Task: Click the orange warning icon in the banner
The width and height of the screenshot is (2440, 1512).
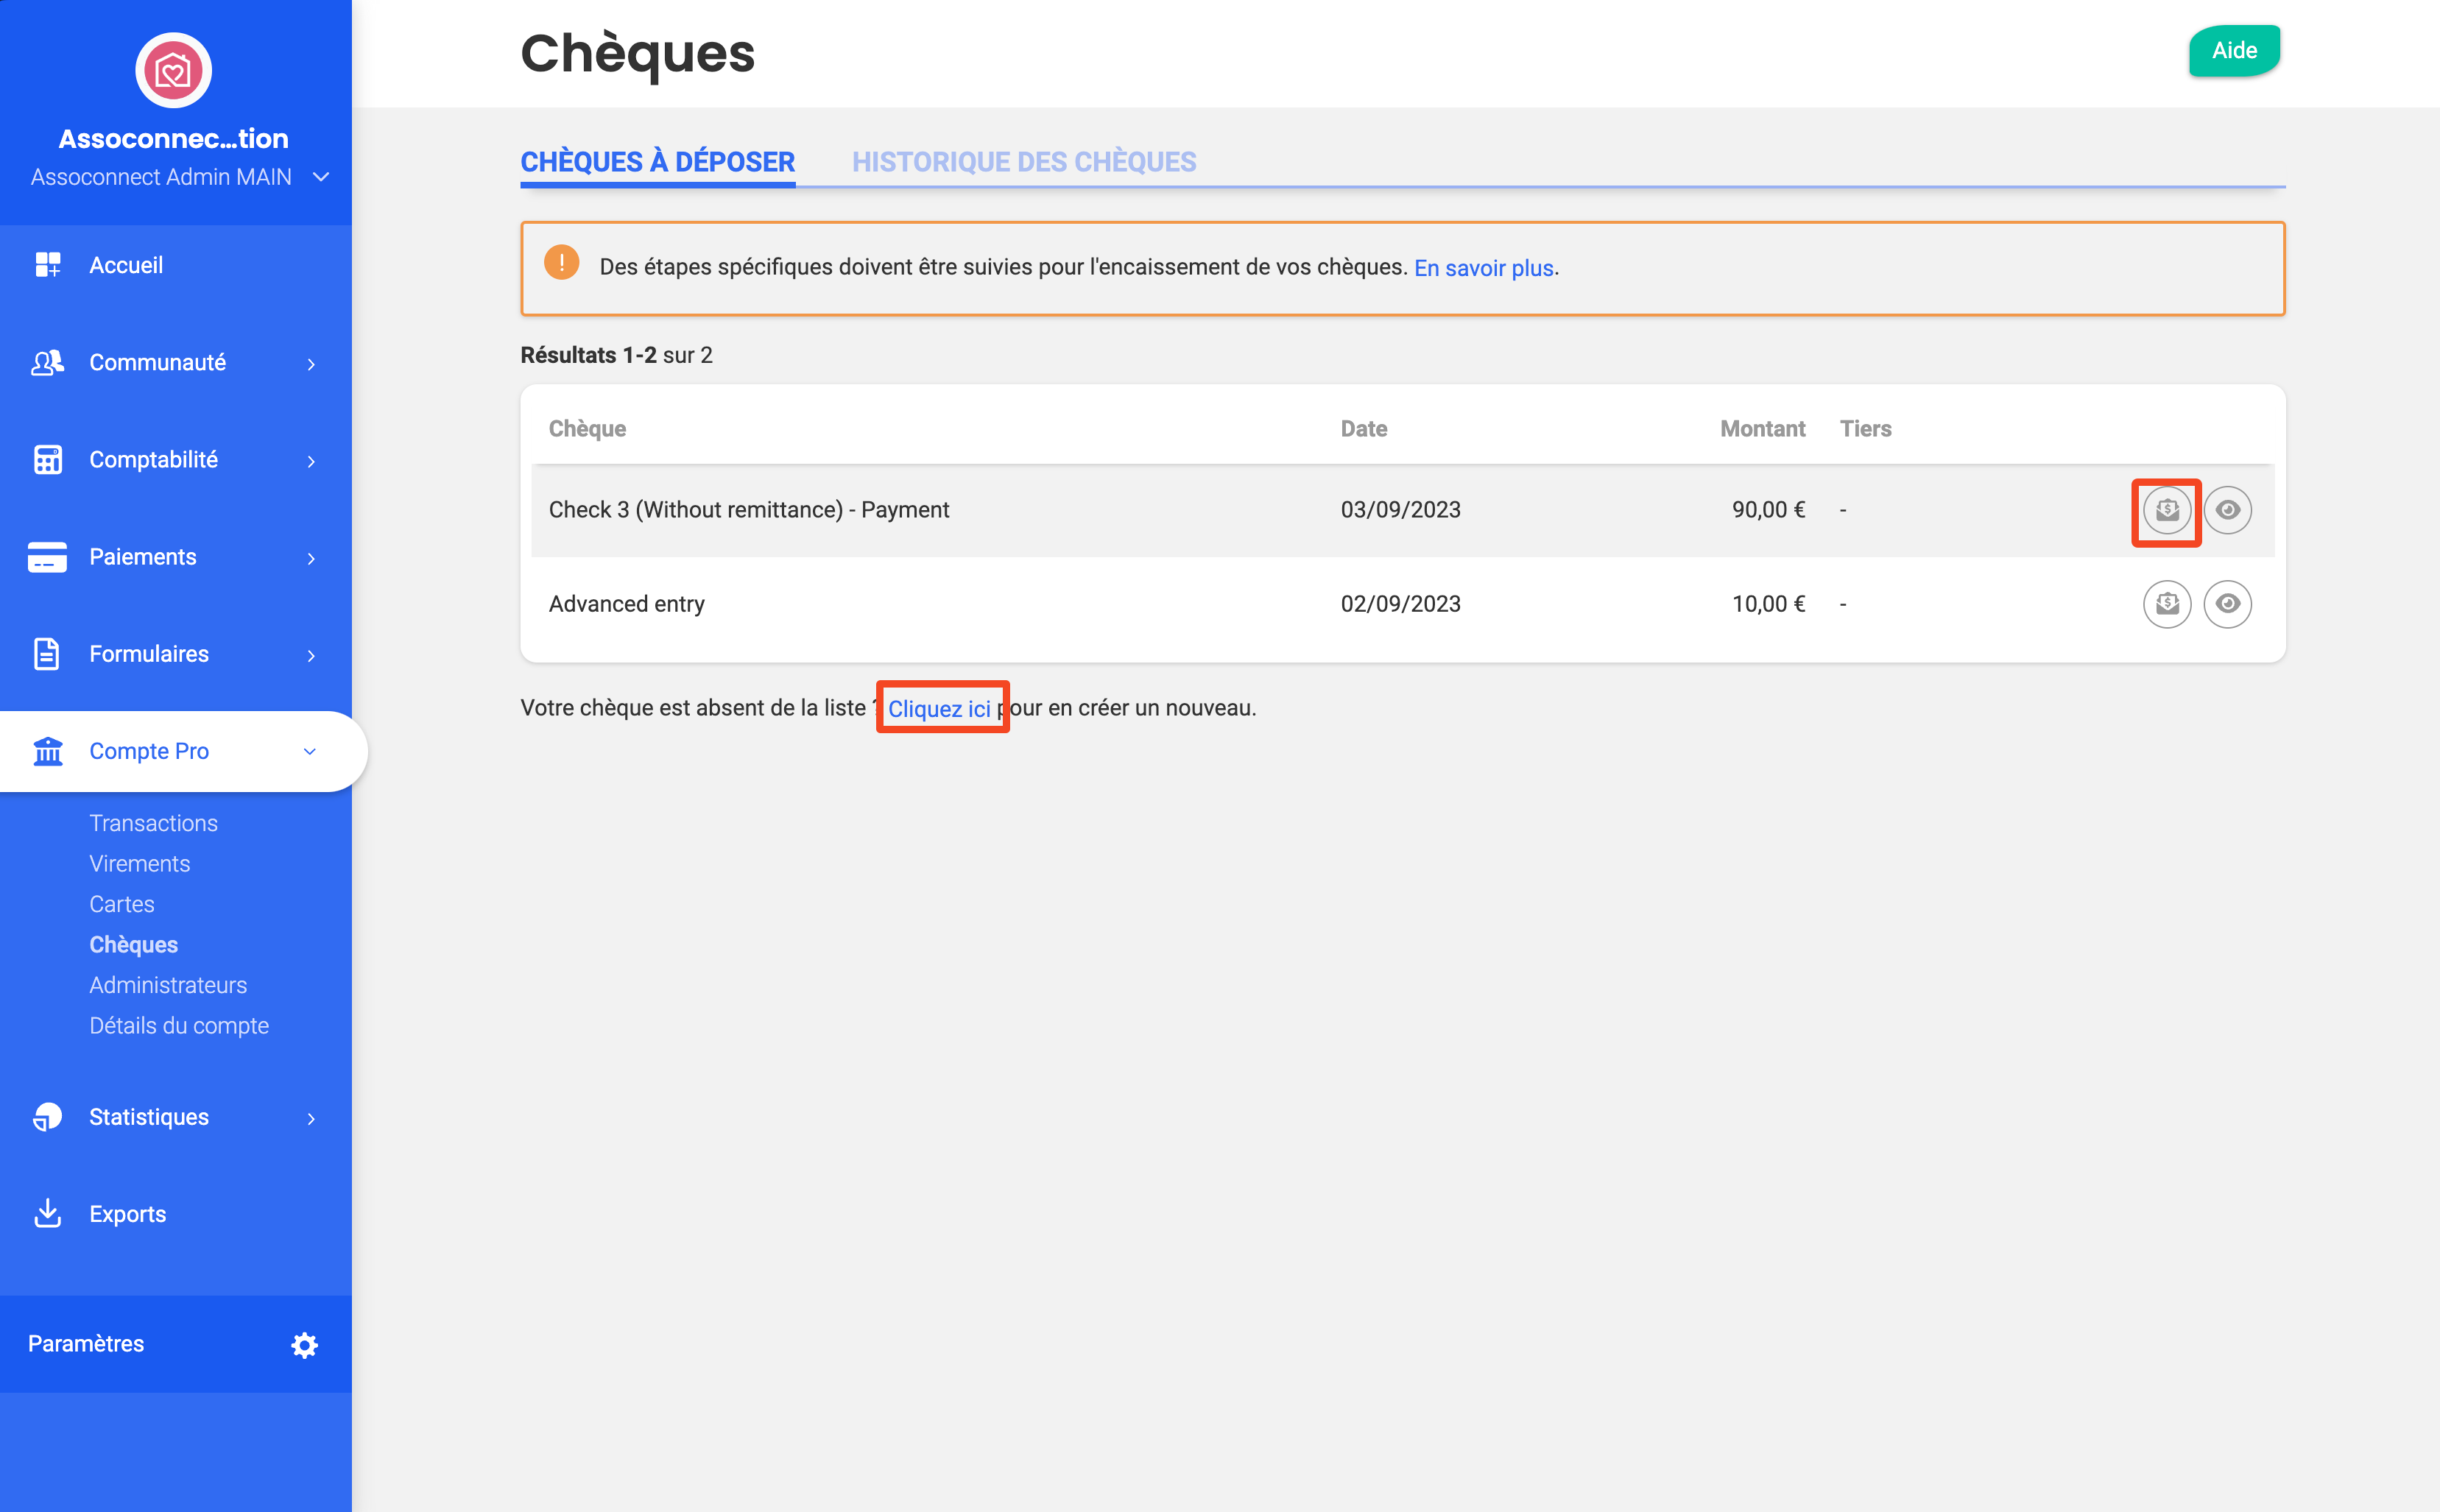Action: 561,263
